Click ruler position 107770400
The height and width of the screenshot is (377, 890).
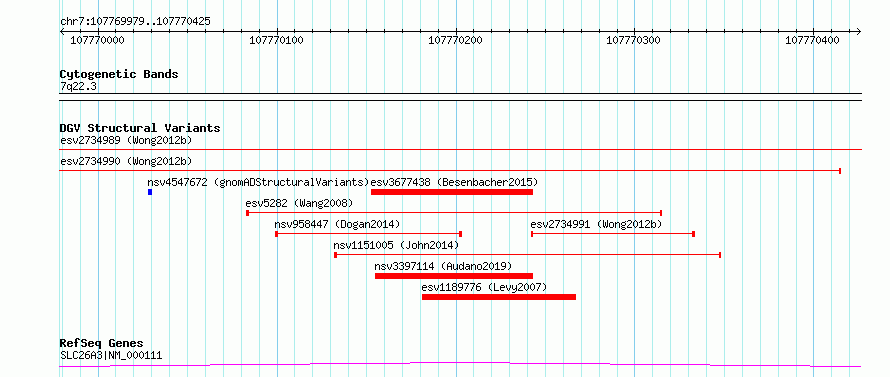[812, 40]
